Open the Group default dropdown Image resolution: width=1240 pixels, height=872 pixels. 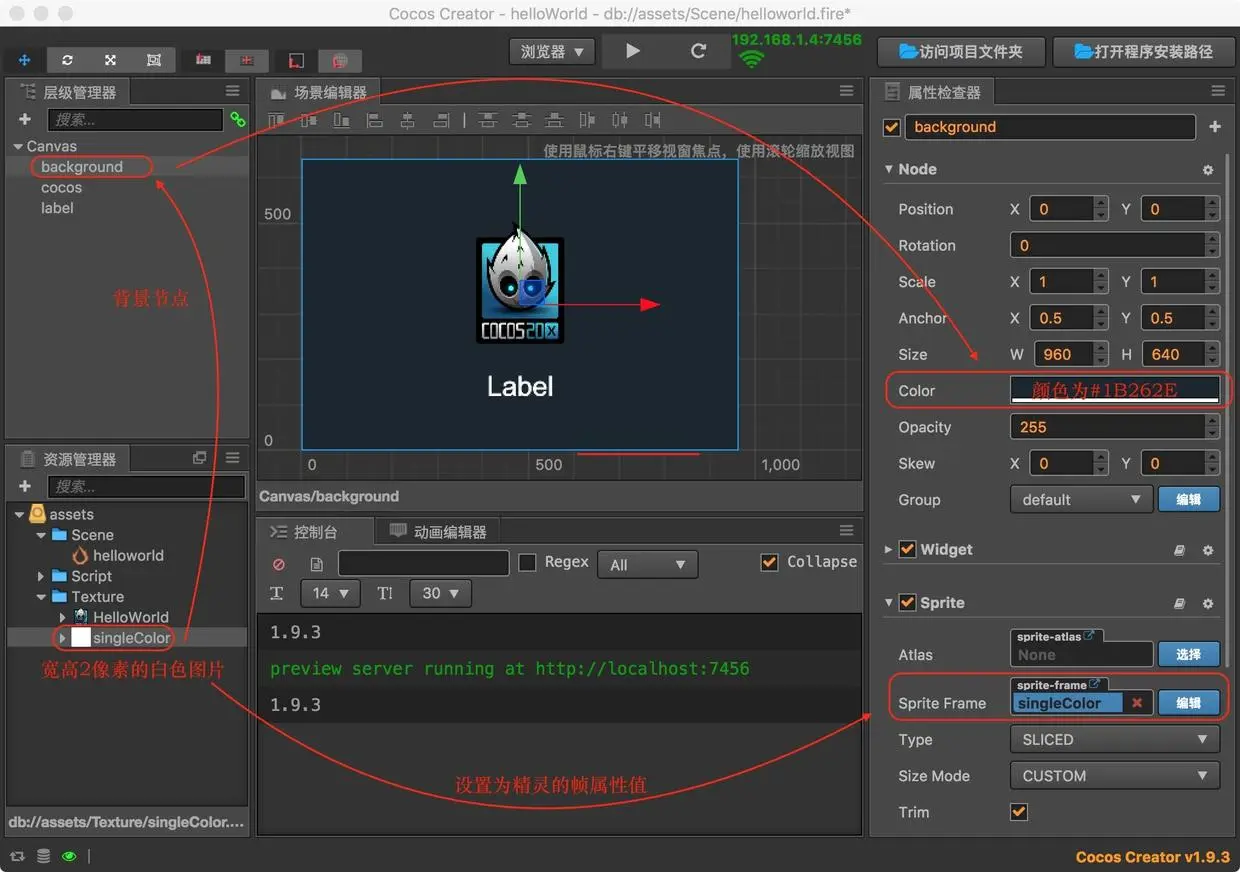point(1080,499)
